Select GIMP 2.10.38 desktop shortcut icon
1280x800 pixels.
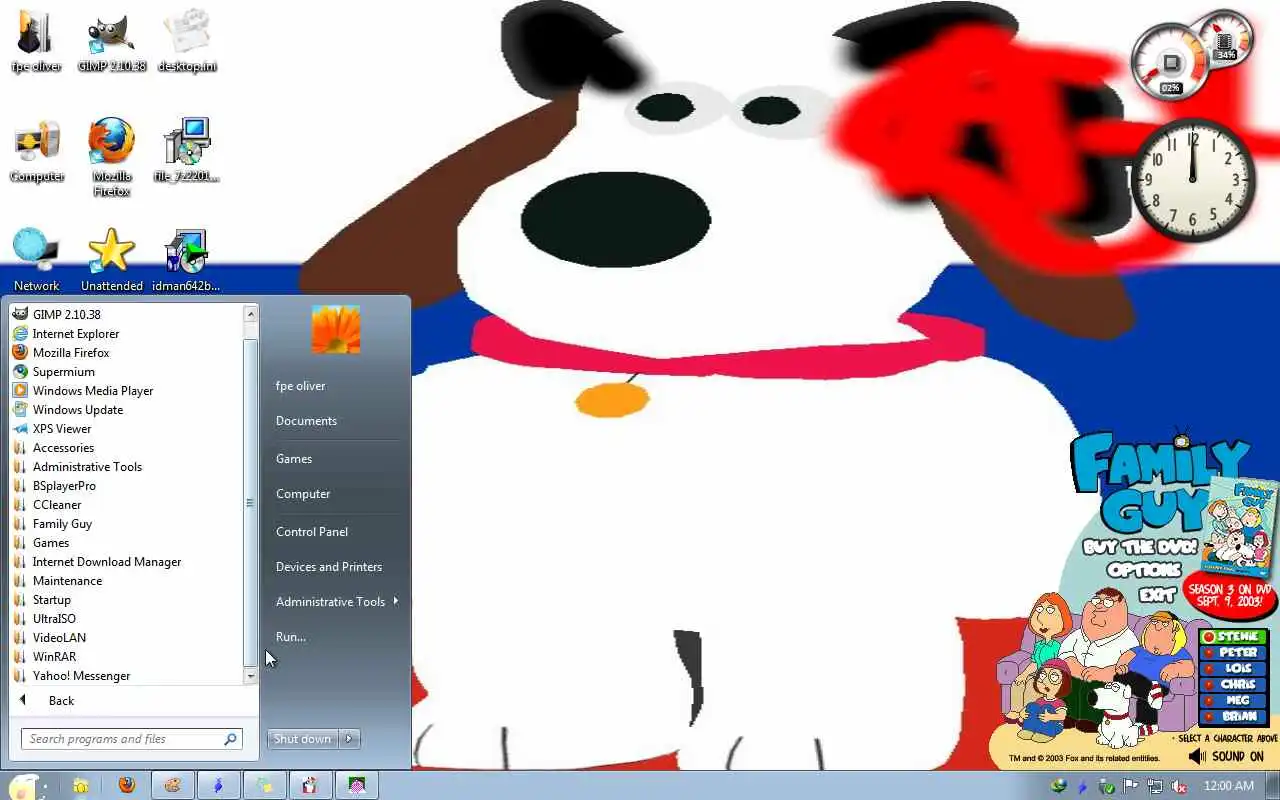pyautogui.click(x=111, y=41)
